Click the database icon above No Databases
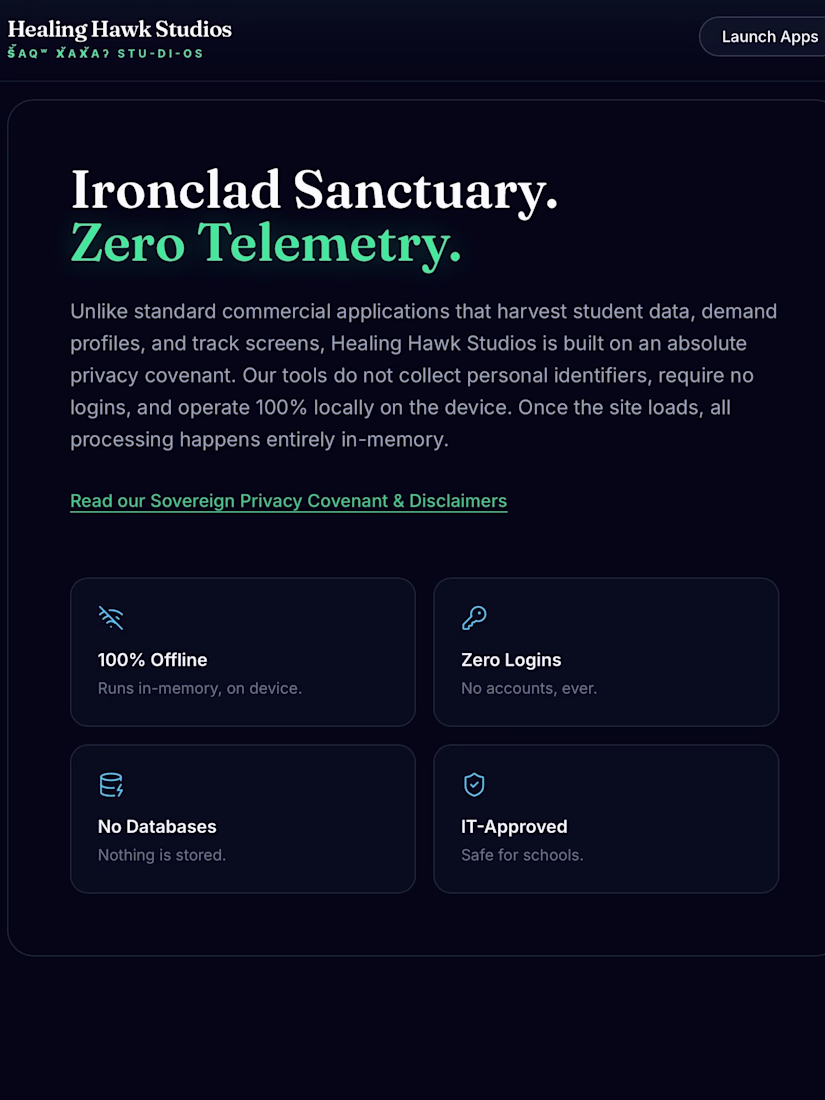Viewport: 825px width, 1100px height. point(111,785)
